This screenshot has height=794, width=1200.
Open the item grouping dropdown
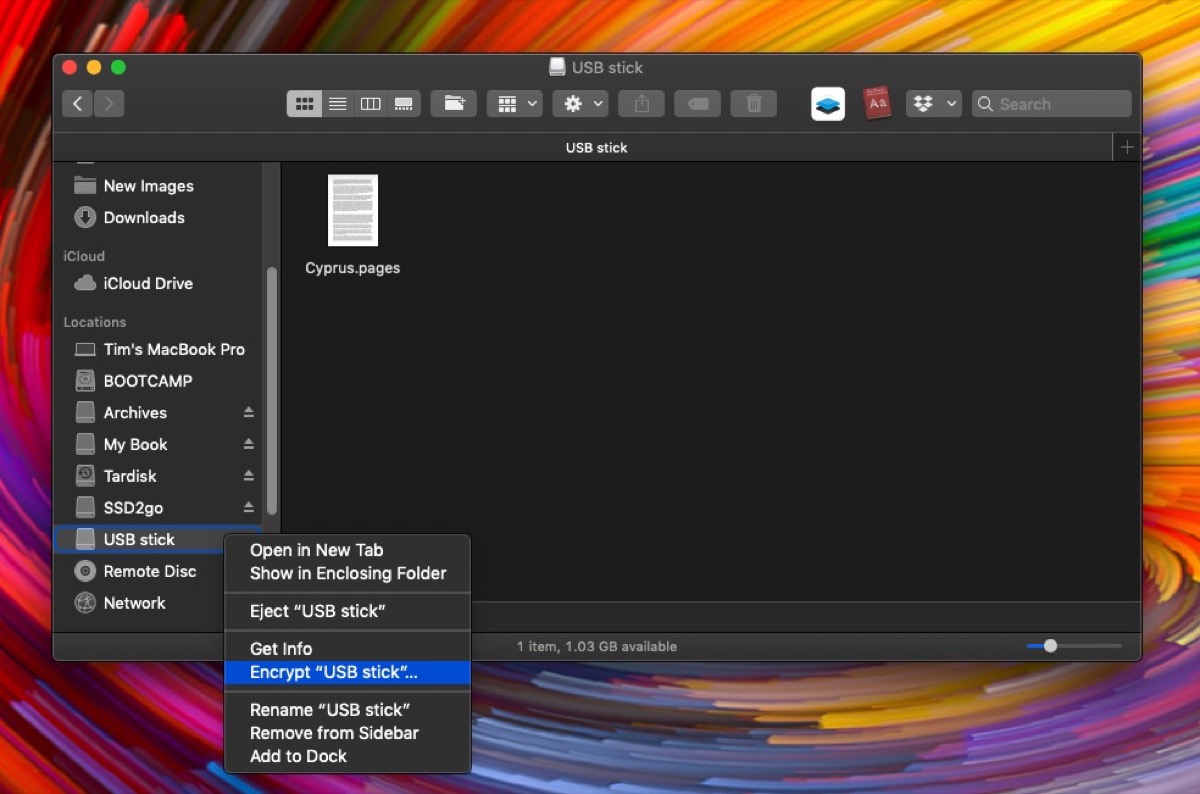514,103
